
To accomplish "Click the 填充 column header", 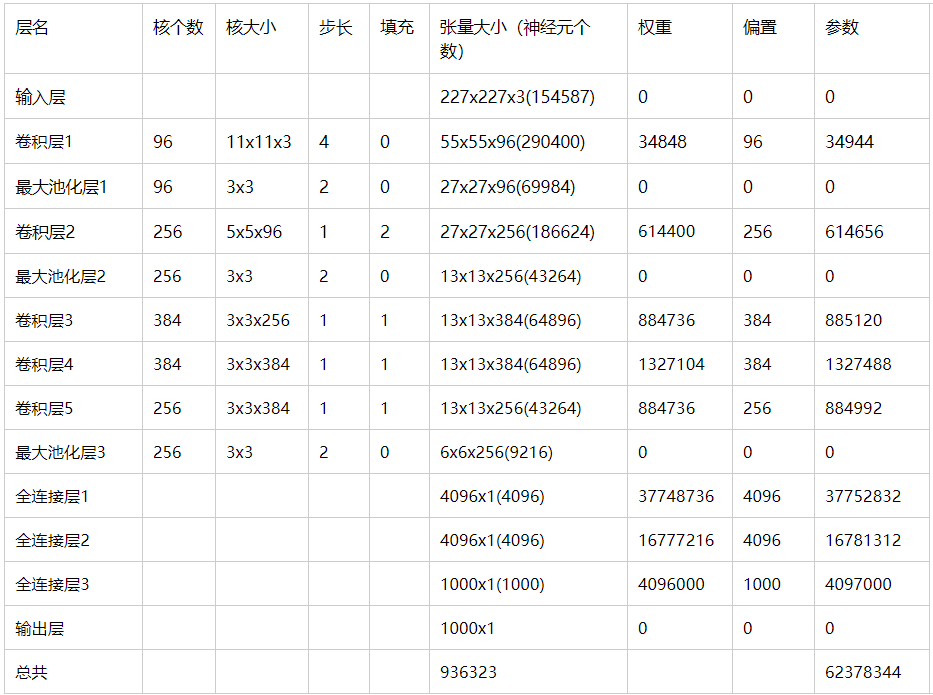I will 397,27.
